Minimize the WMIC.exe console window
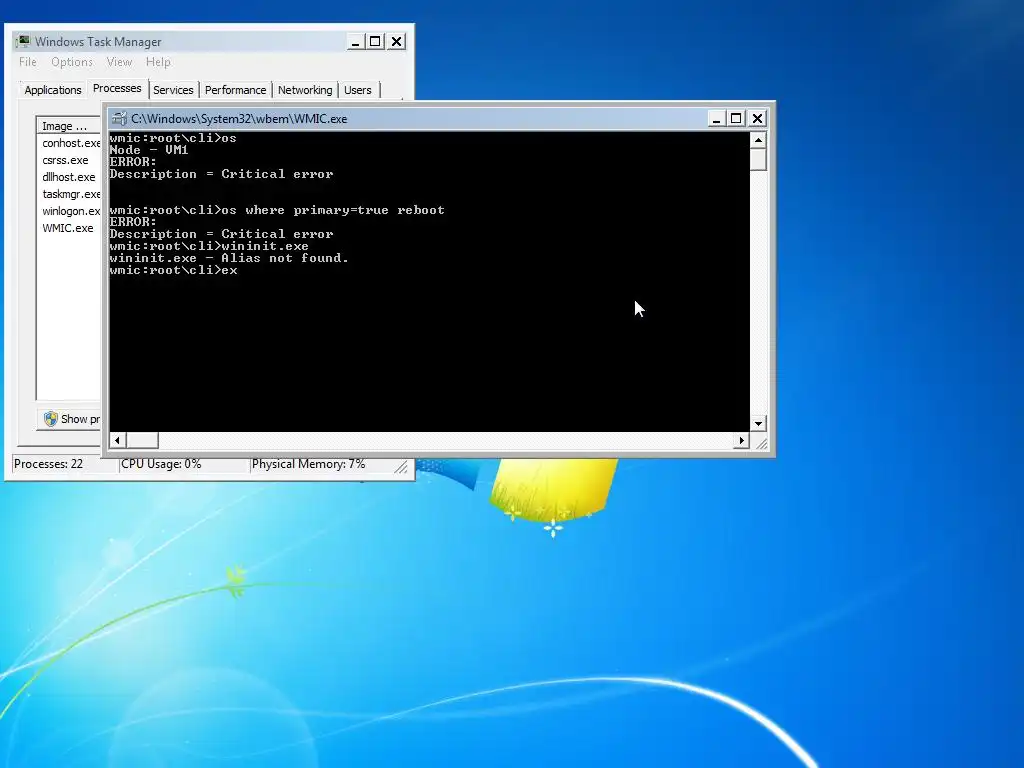The image size is (1024, 768). 716,118
